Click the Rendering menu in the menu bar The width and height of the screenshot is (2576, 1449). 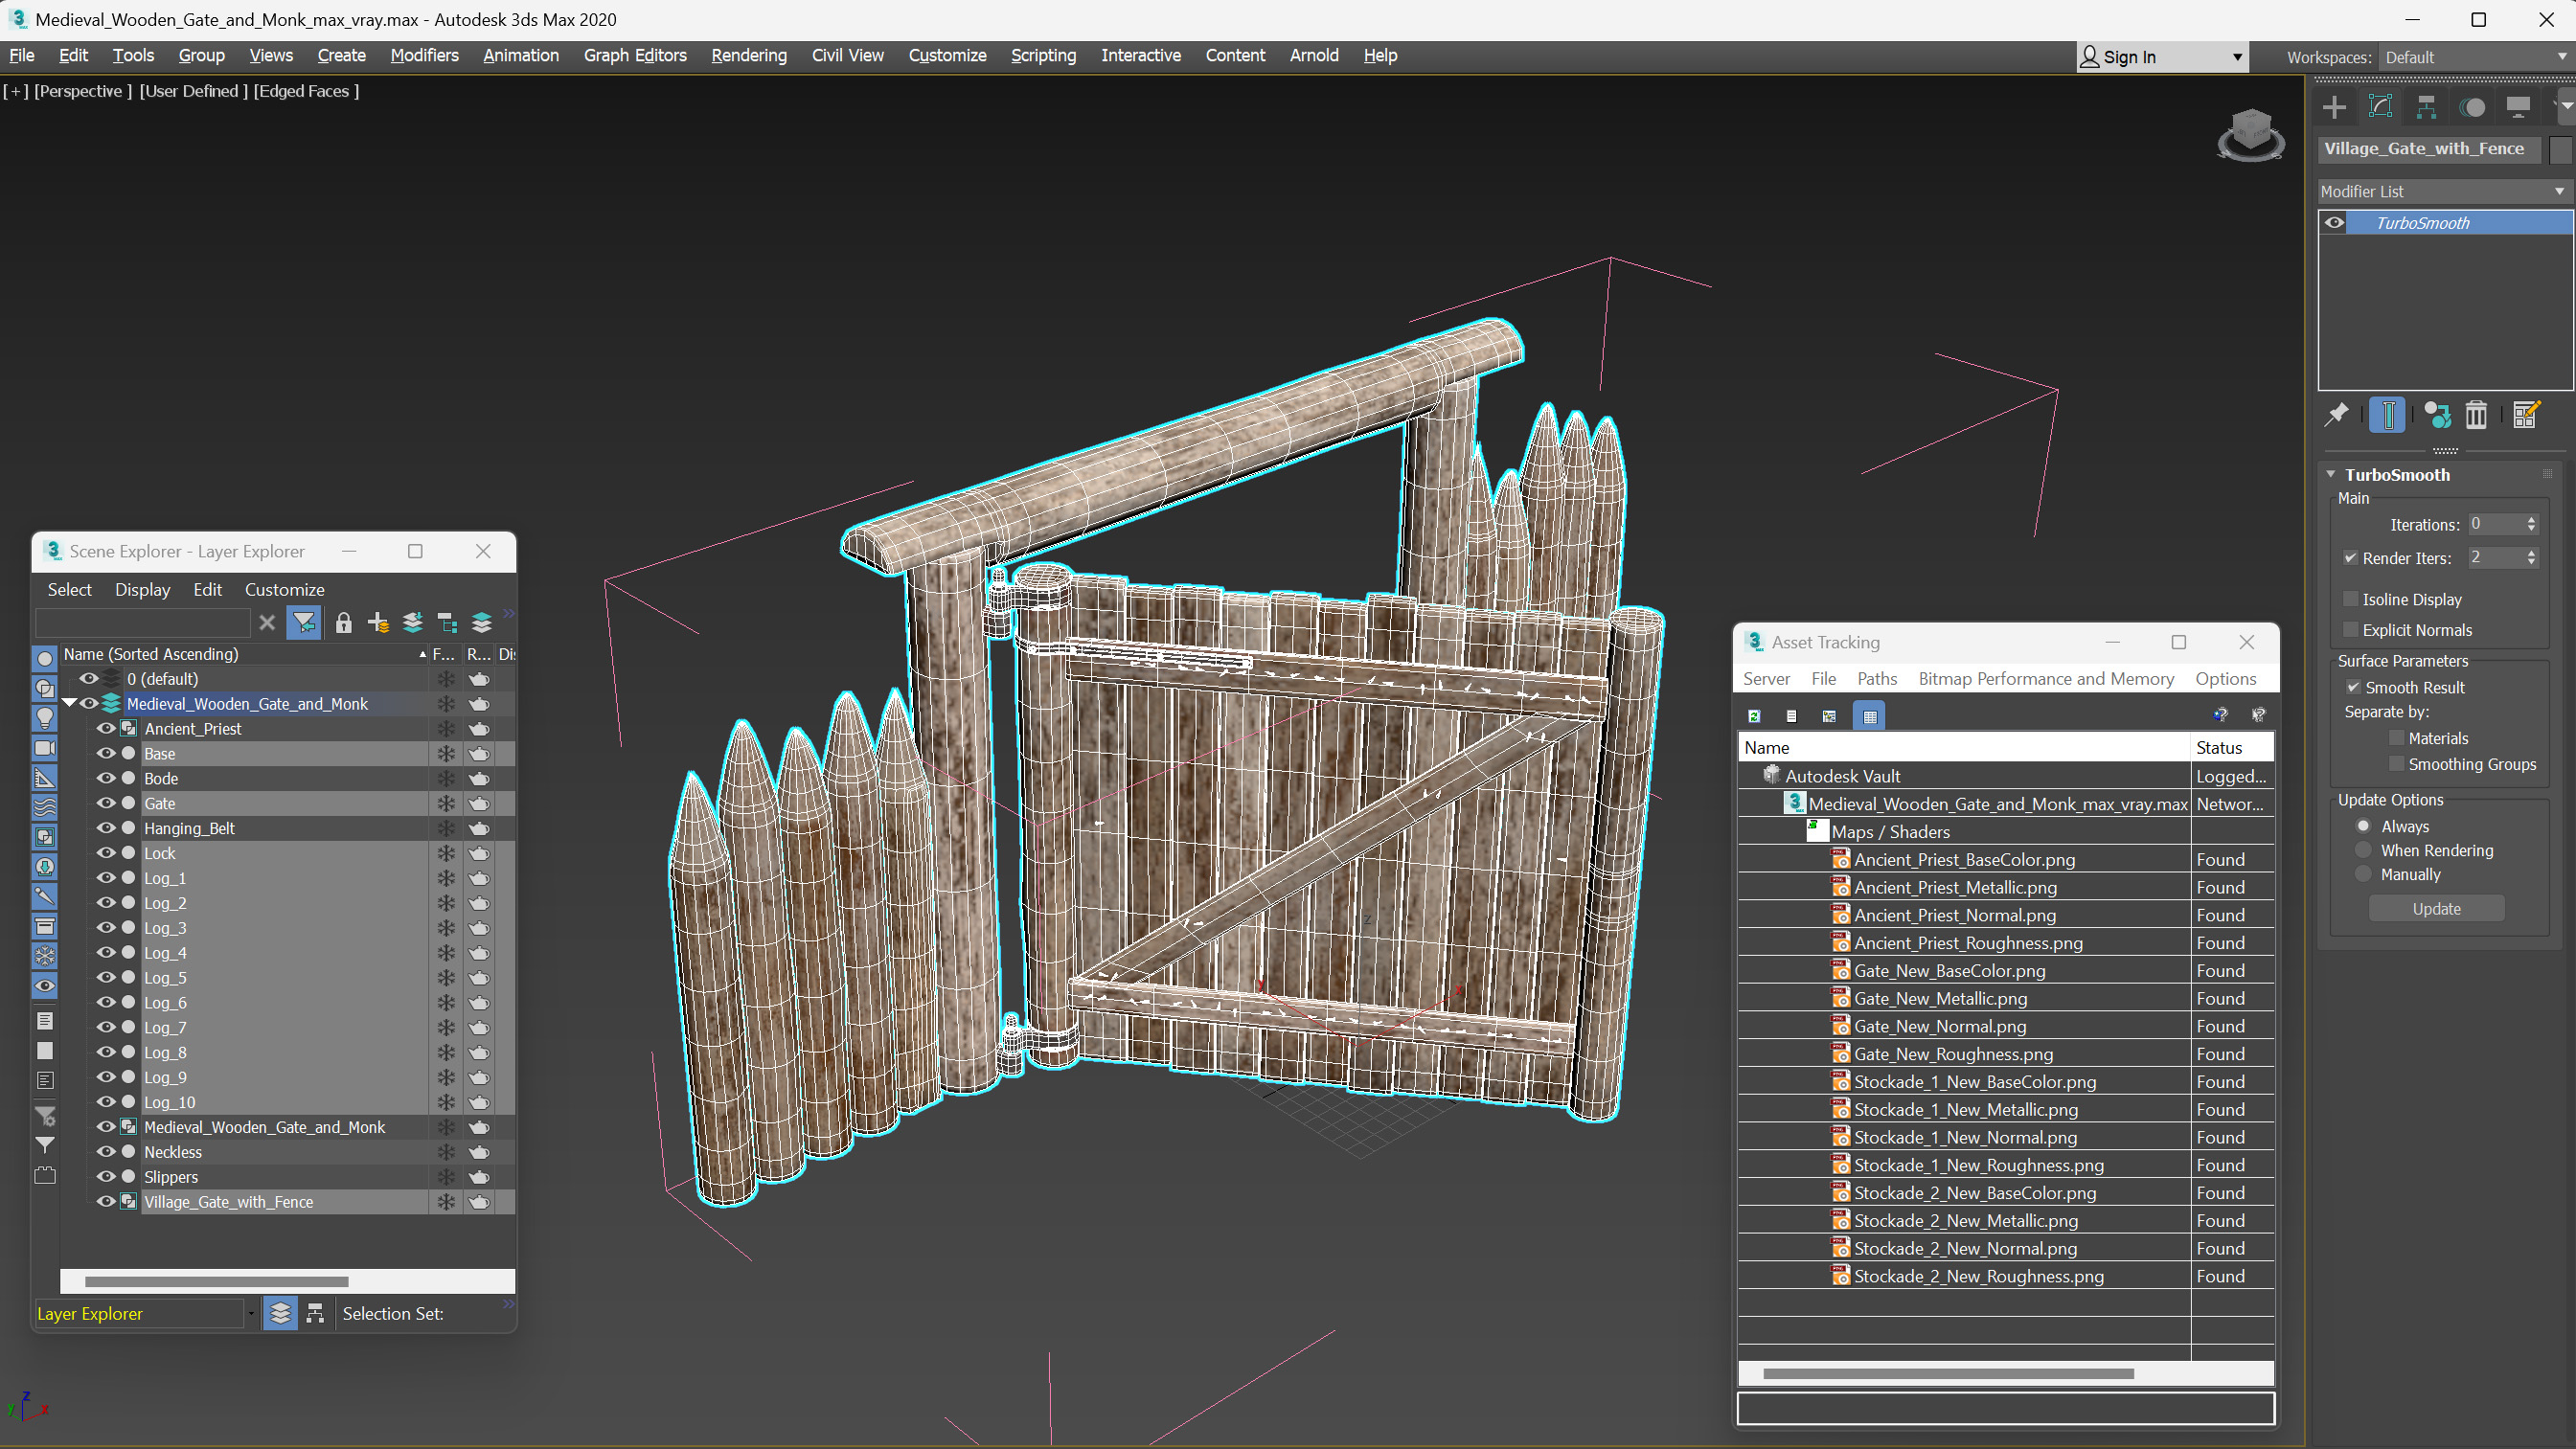(746, 55)
